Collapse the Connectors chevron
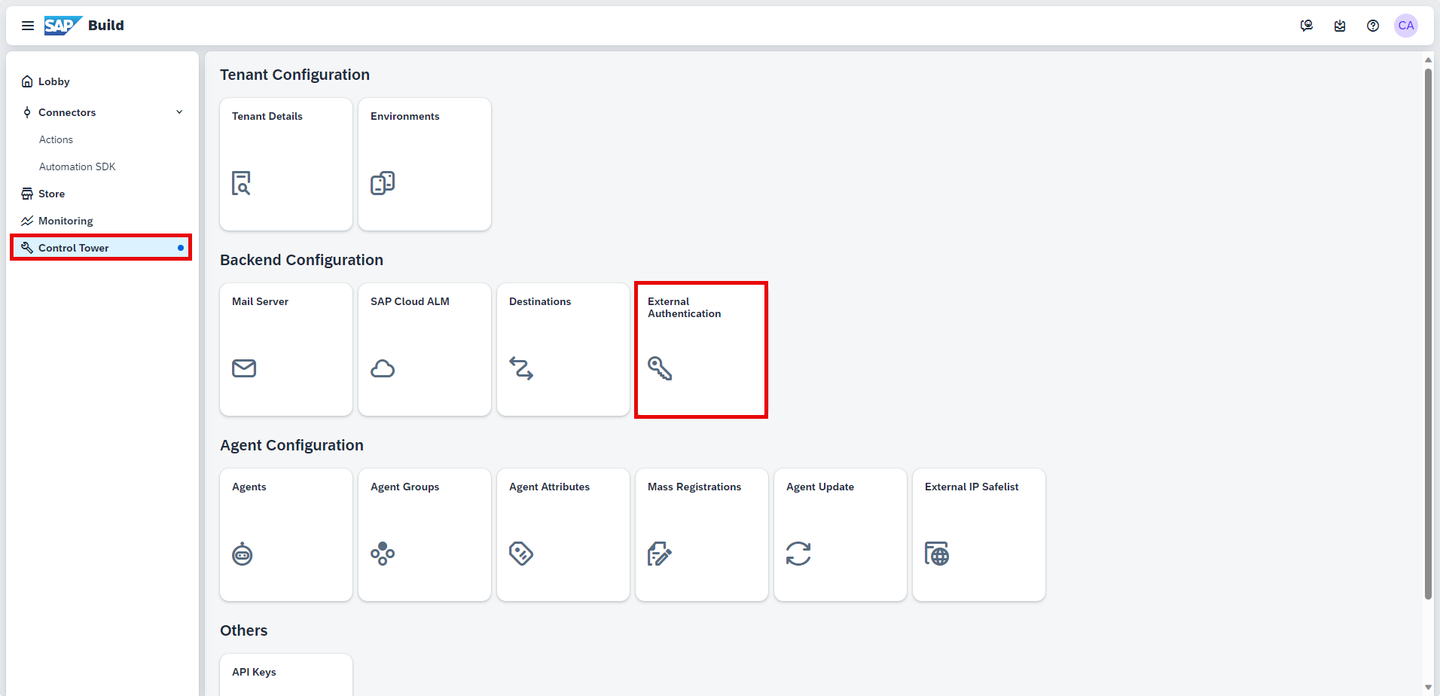Viewport: 1440px width, 696px height. 180,112
